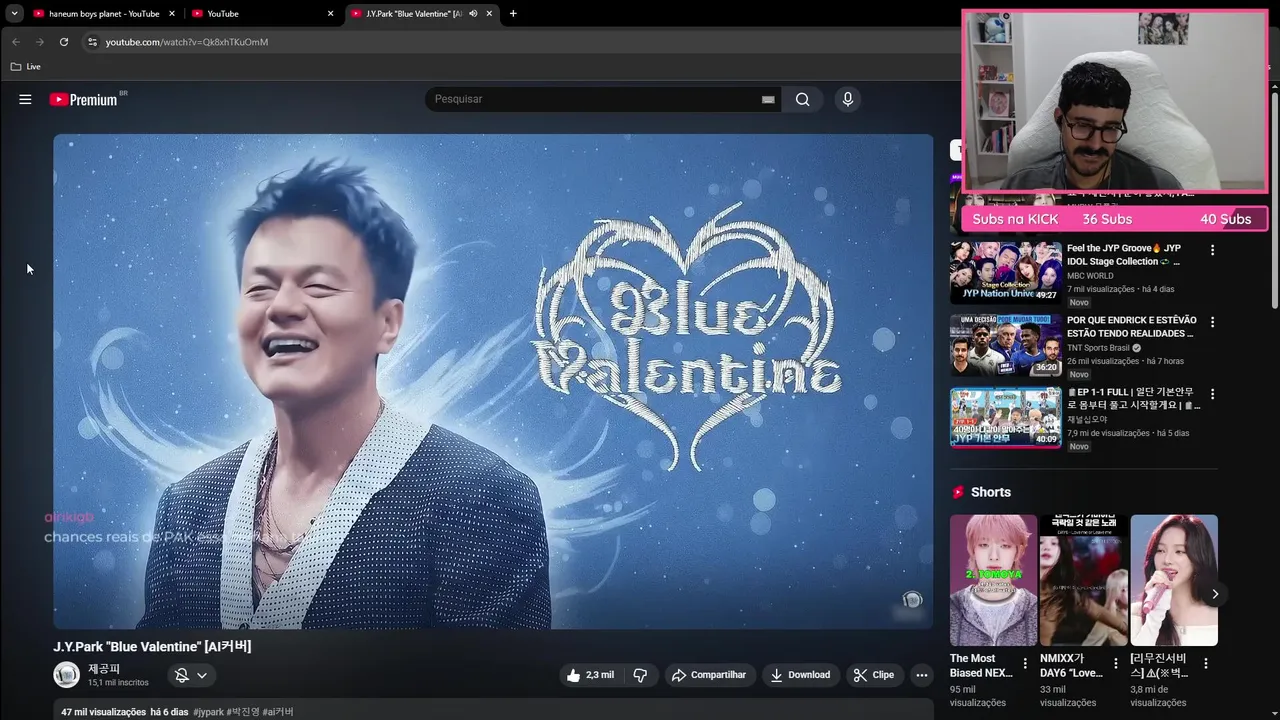Open options for 리무진서비스 short
Screen dimensions: 1280x720
click(1205, 663)
